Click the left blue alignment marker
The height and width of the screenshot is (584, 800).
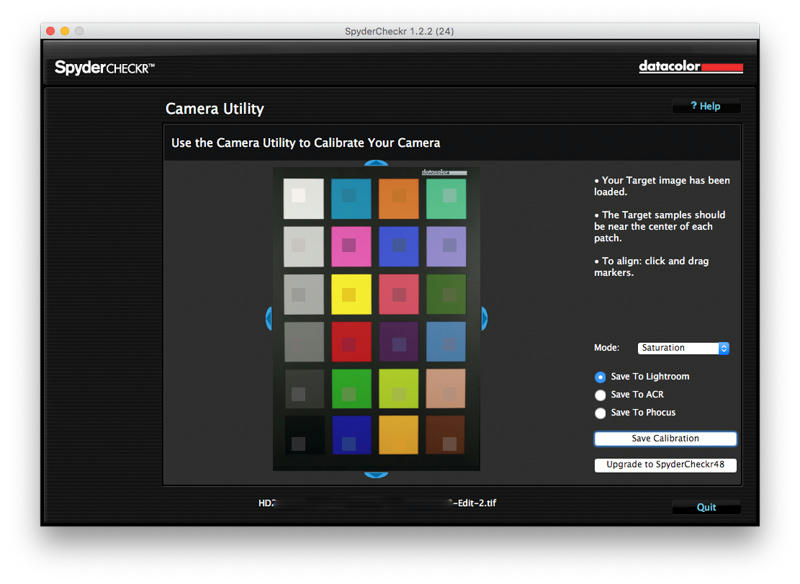tap(269, 319)
